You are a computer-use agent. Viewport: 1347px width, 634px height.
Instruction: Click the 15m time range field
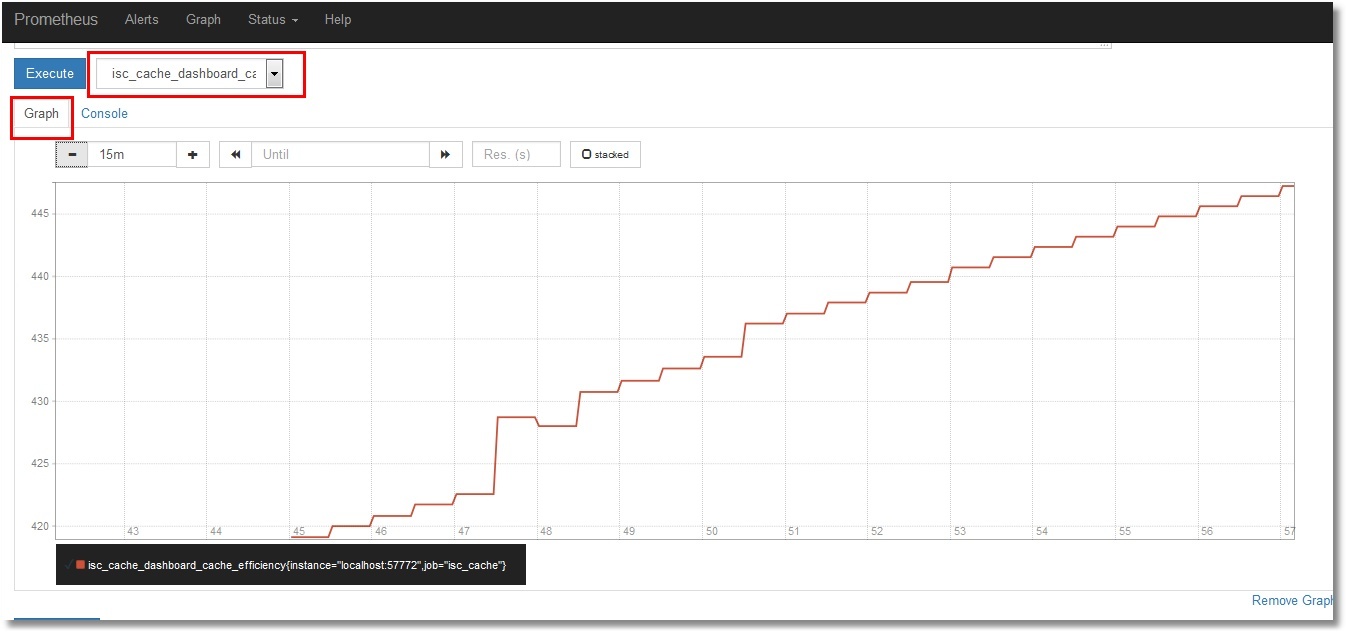click(132, 155)
